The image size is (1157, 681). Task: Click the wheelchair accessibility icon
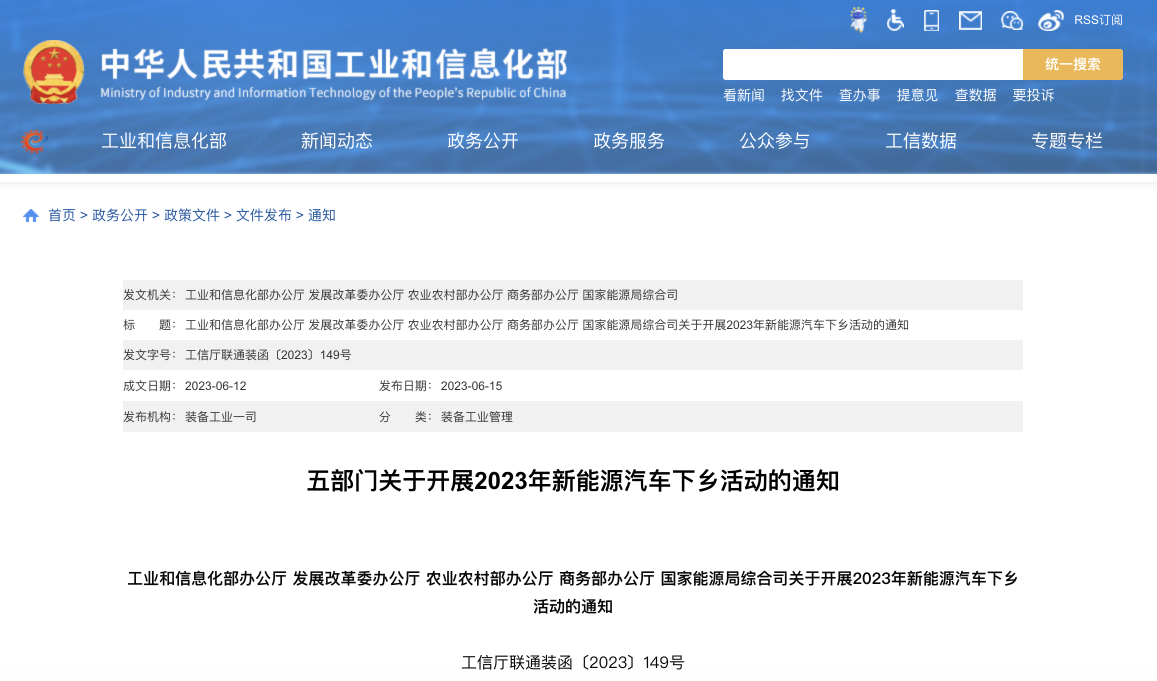[895, 21]
